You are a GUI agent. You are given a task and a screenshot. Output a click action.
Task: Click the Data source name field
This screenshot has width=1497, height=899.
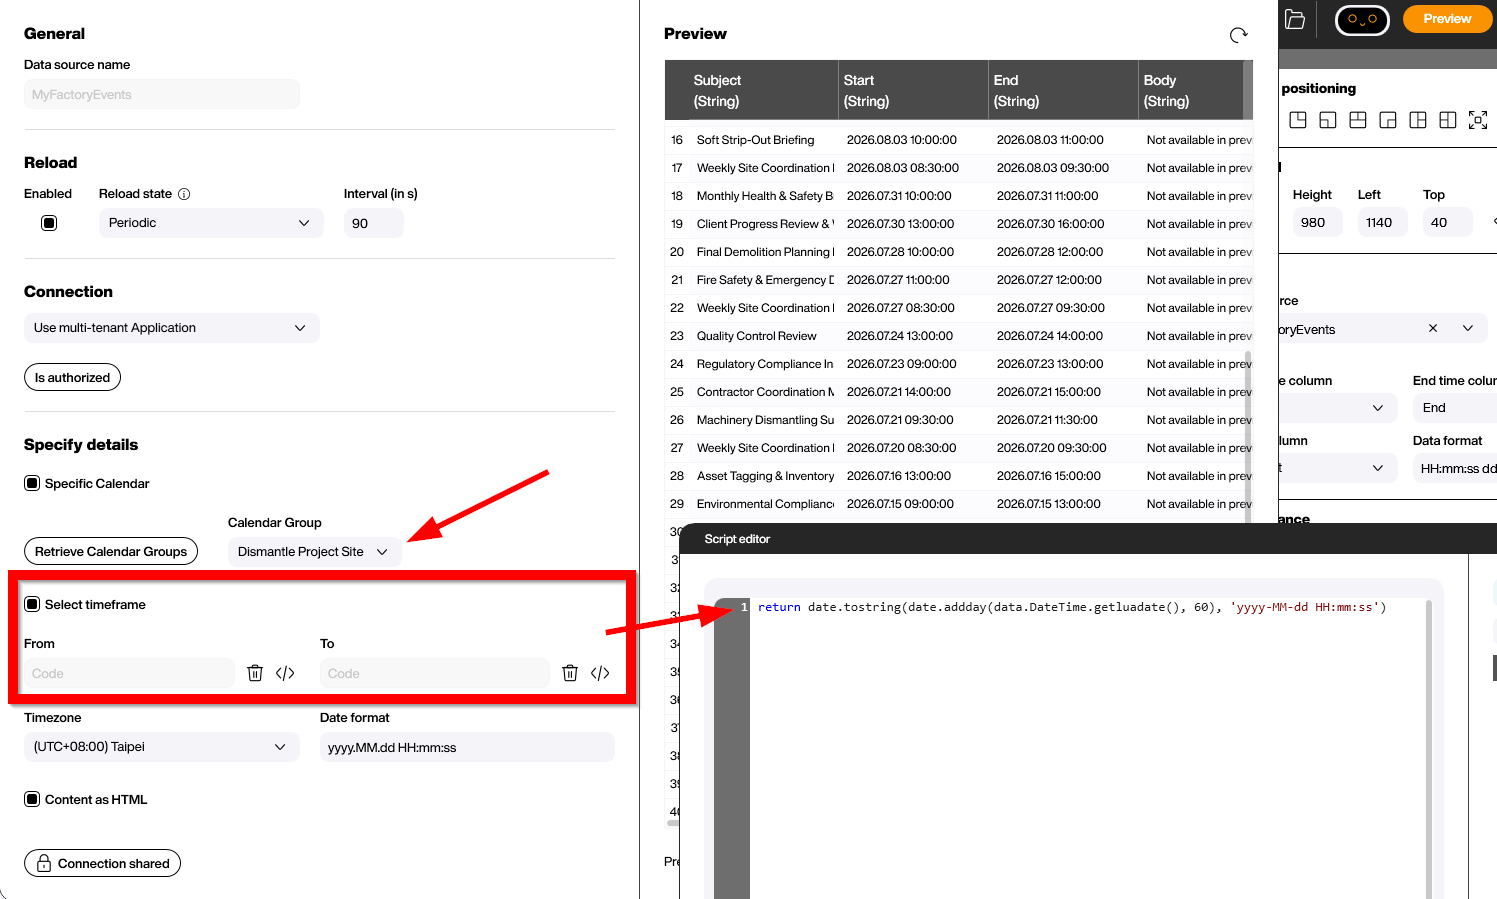(x=162, y=95)
